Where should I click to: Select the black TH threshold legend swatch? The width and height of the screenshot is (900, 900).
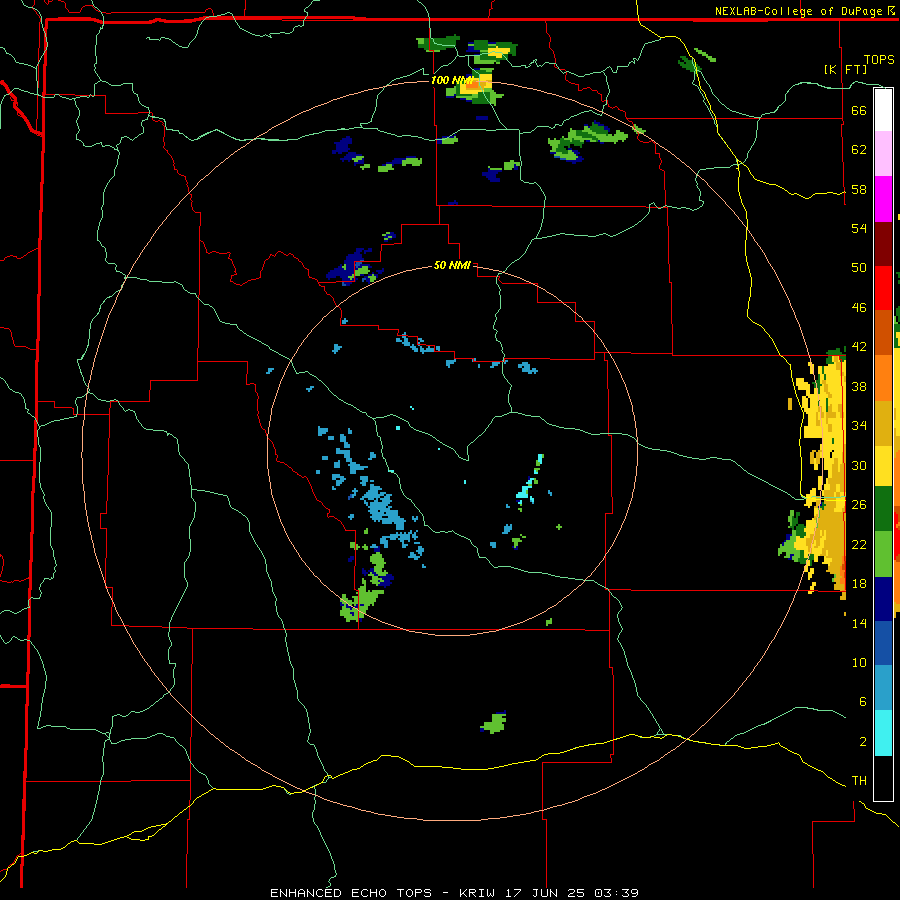click(x=883, y=778)
